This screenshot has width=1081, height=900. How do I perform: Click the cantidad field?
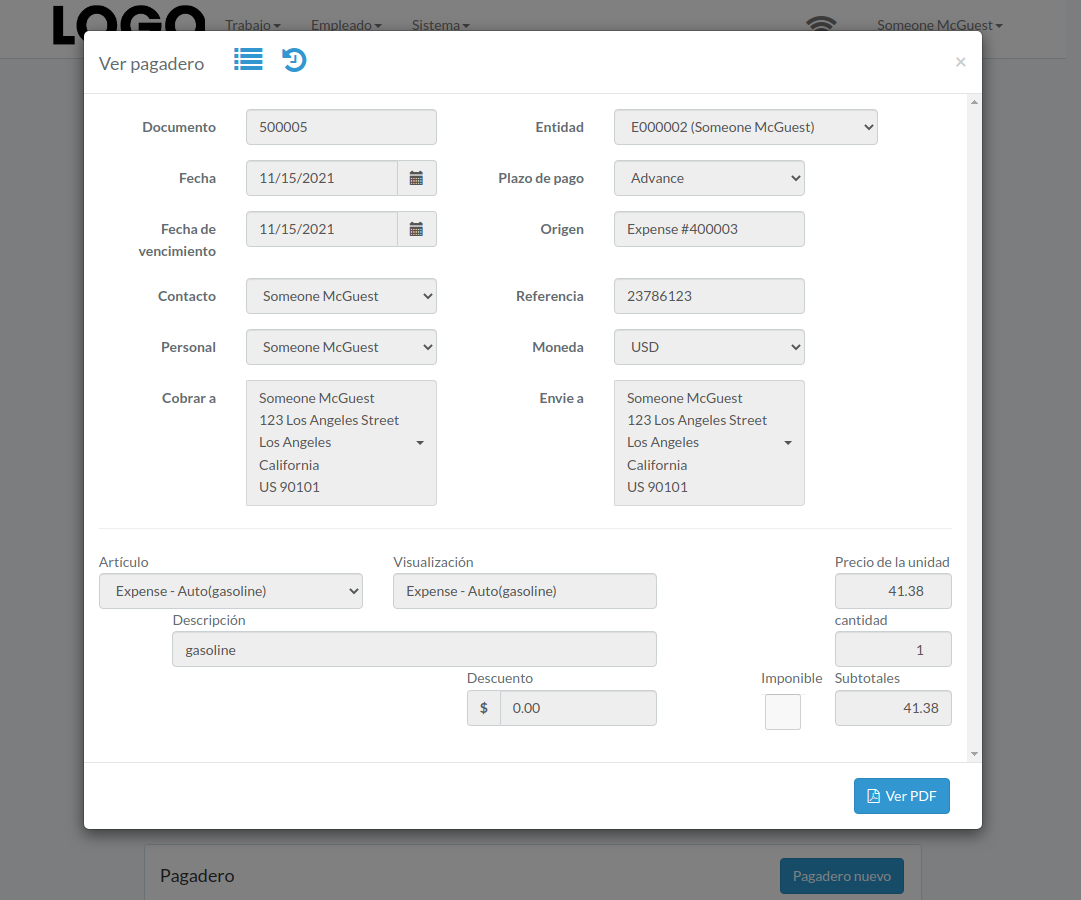point(893,650)
